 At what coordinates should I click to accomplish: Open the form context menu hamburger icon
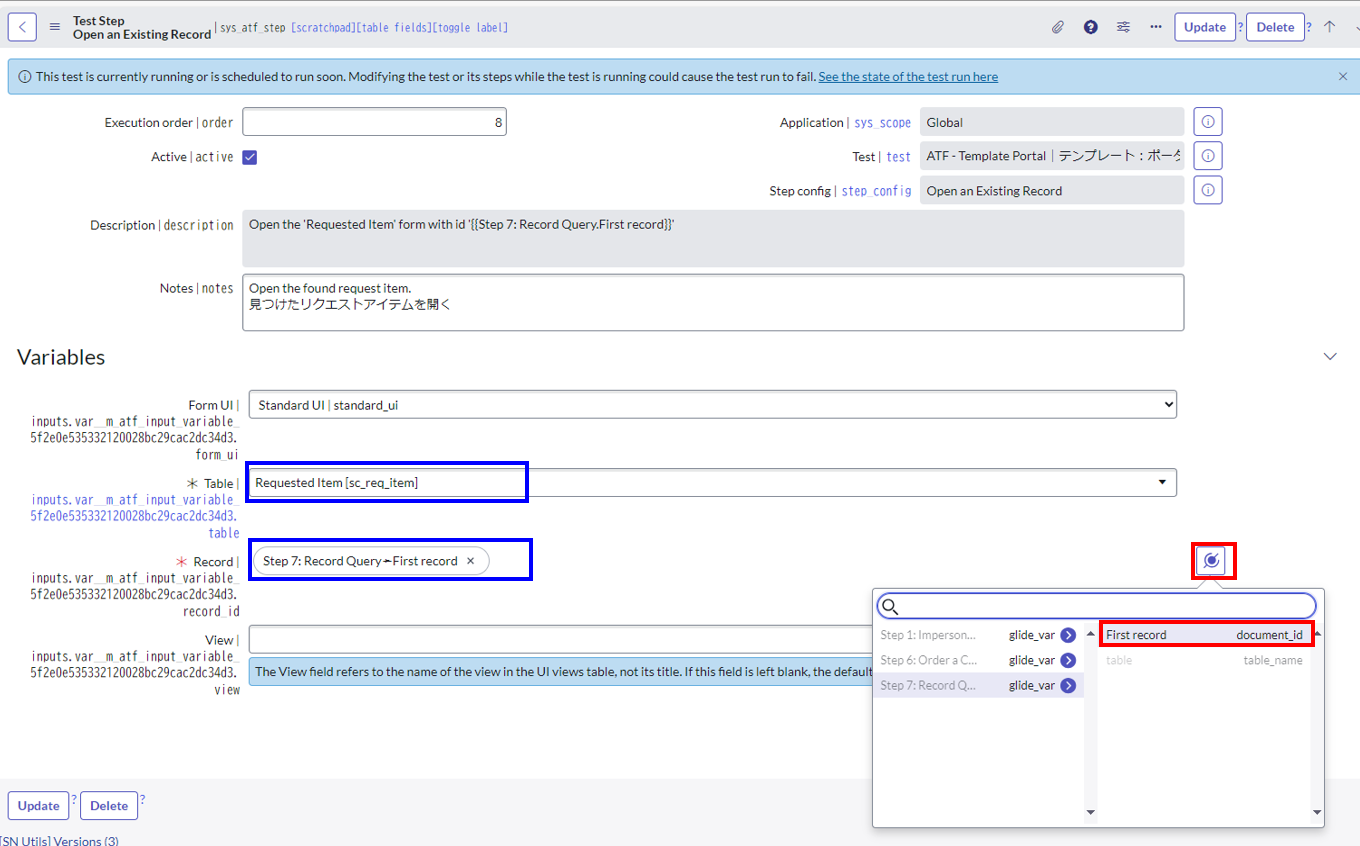55,27
